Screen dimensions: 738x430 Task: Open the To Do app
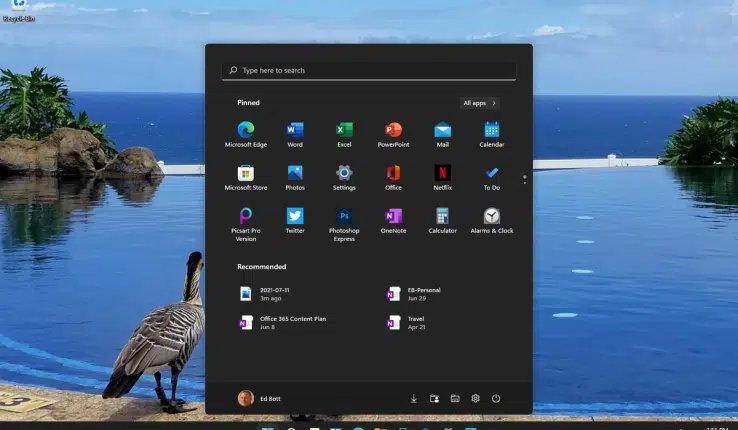(492, 178)
